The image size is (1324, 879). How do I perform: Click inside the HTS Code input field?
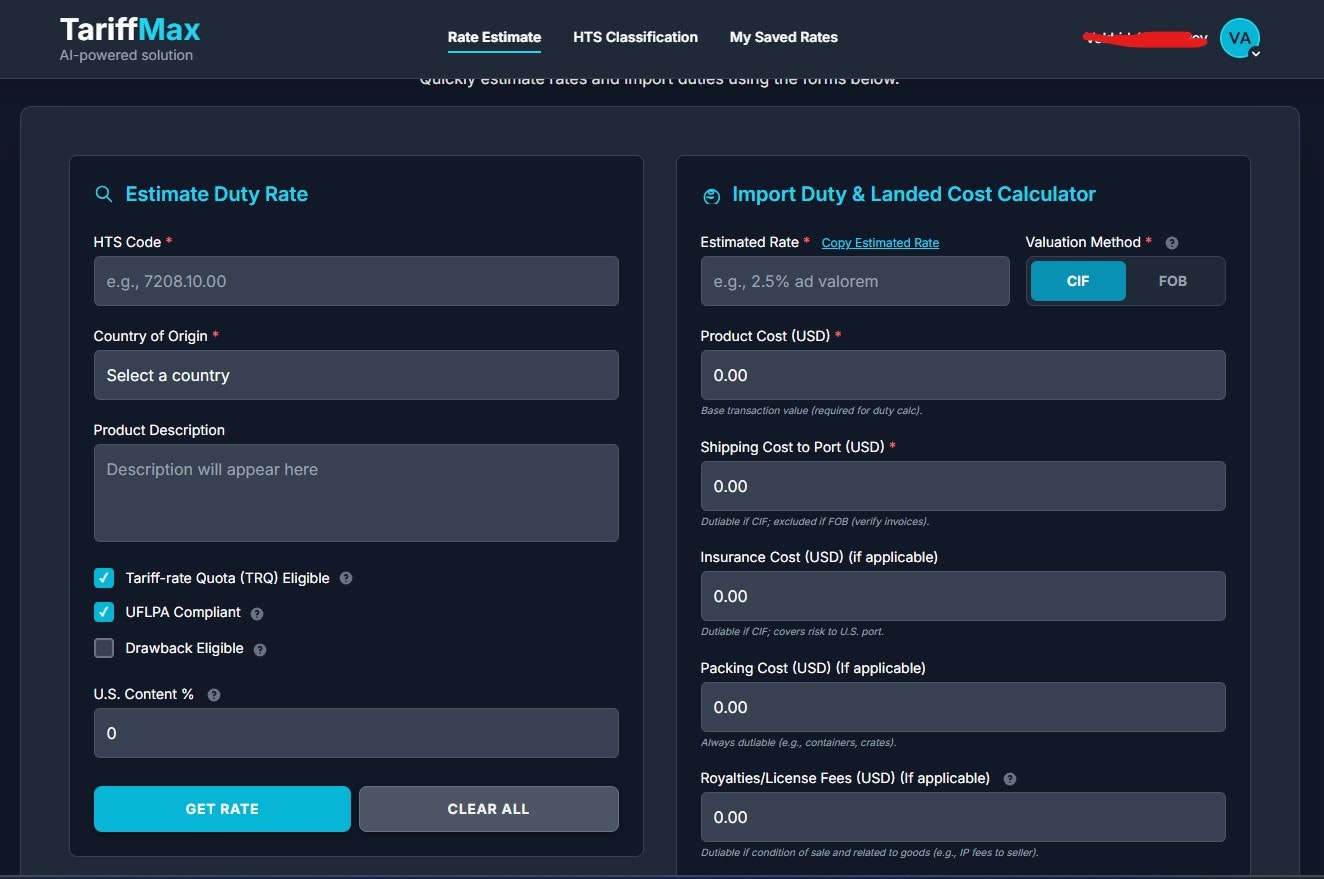click(356, 281)
